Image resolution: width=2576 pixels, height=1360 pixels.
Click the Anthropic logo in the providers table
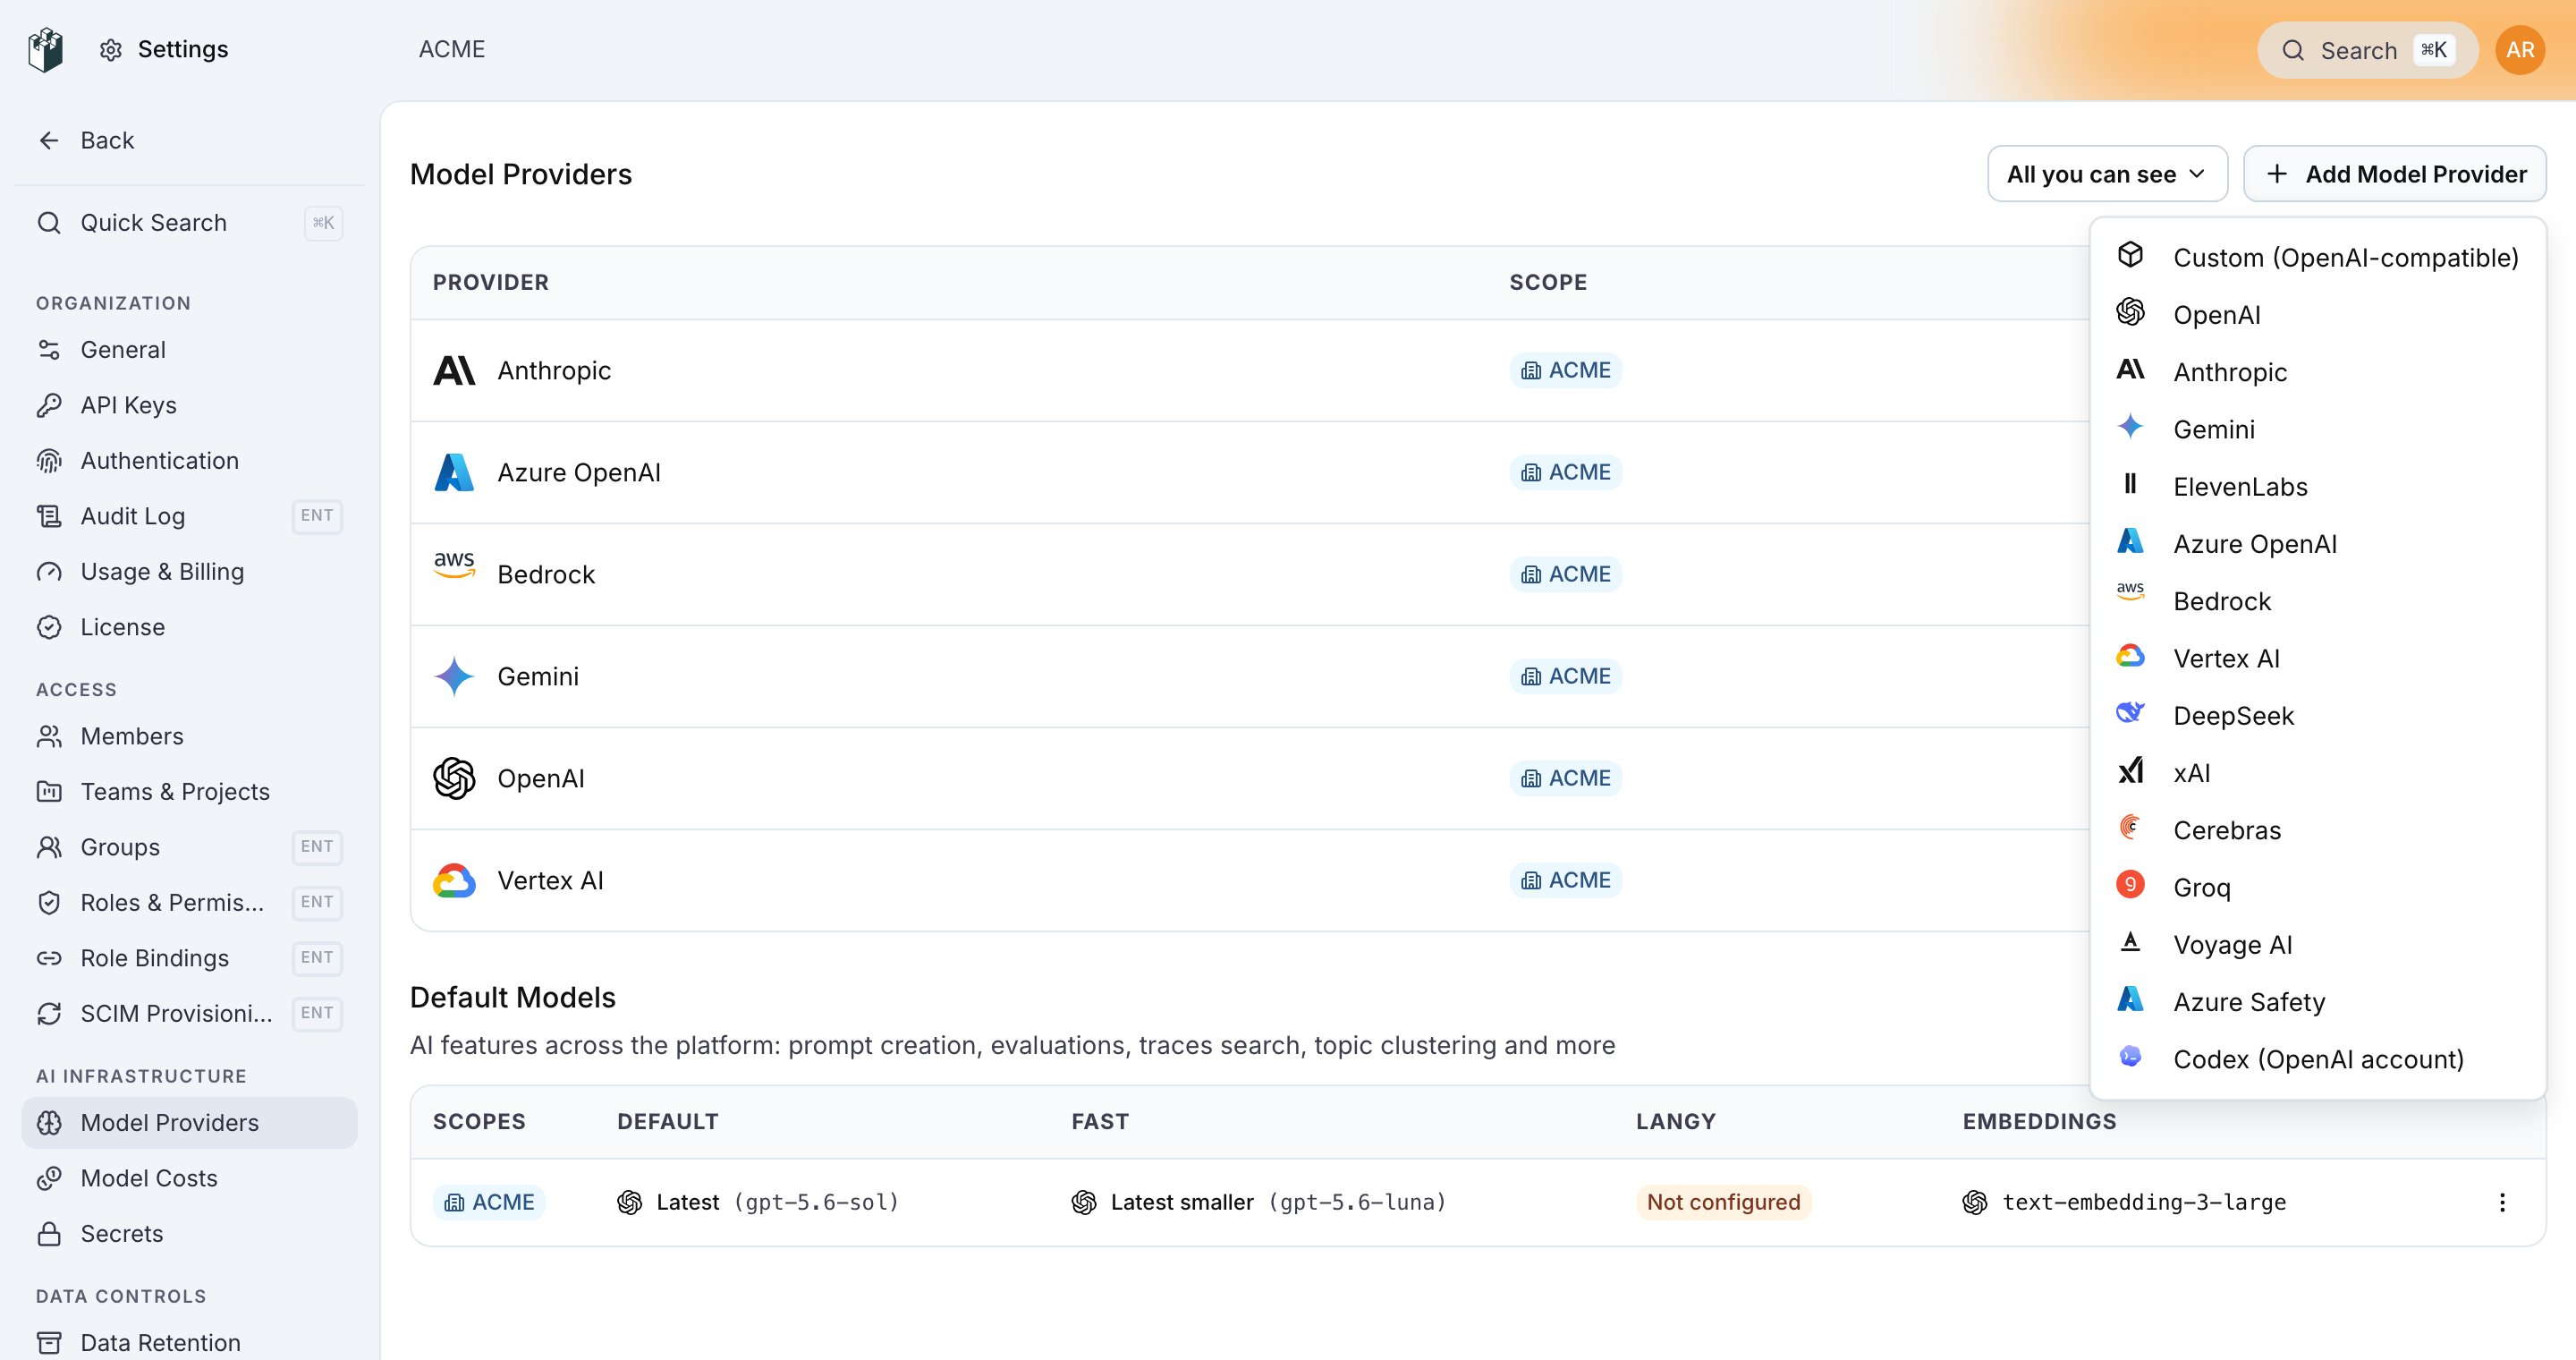[454, 371]
